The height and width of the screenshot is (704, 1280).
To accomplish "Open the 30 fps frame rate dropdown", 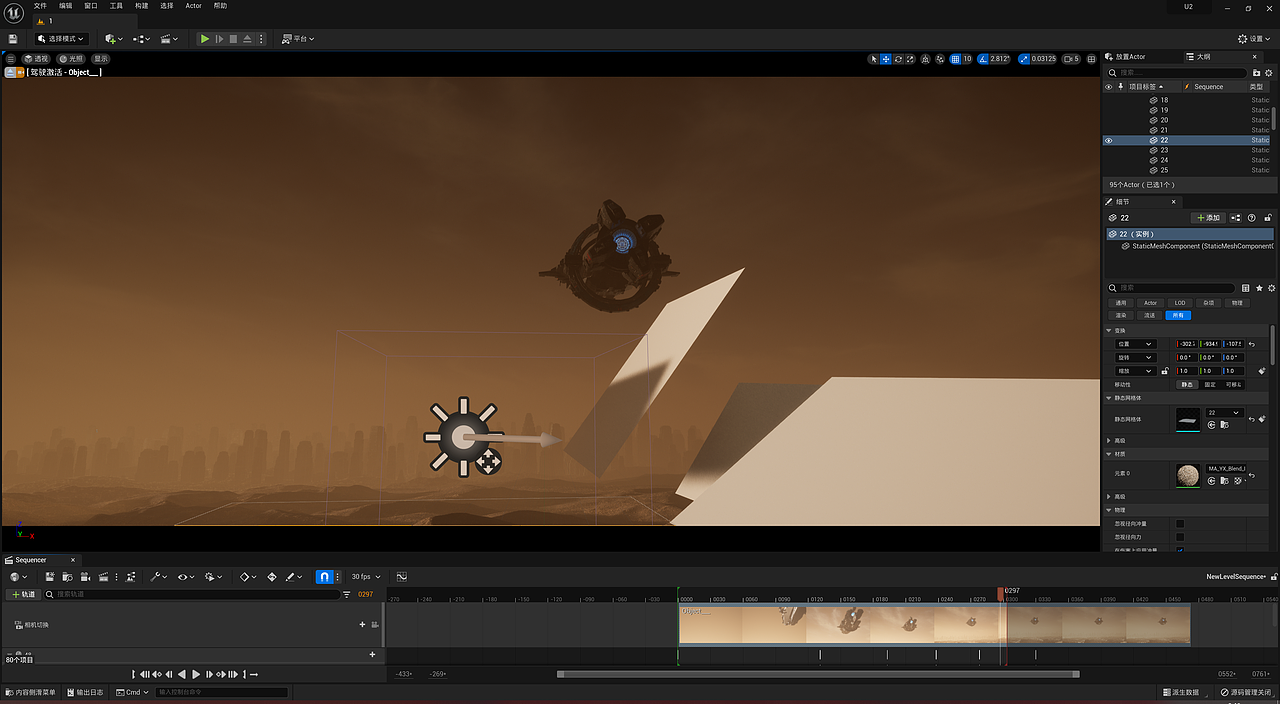I will point(365,577).
